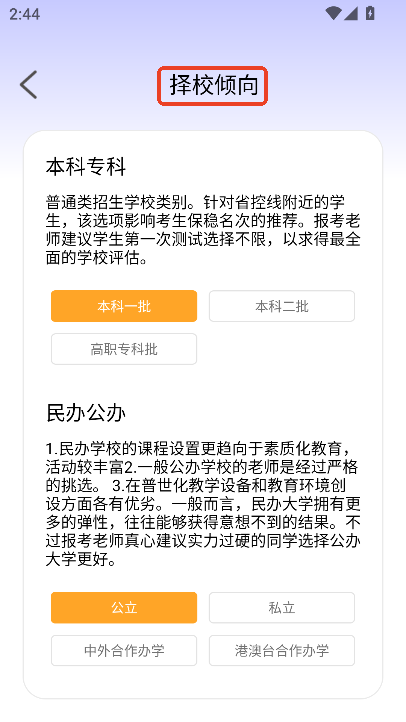The image size is (406, 722).
Task: Pick the 中外合作办学 option
Action: coord(124,651)
